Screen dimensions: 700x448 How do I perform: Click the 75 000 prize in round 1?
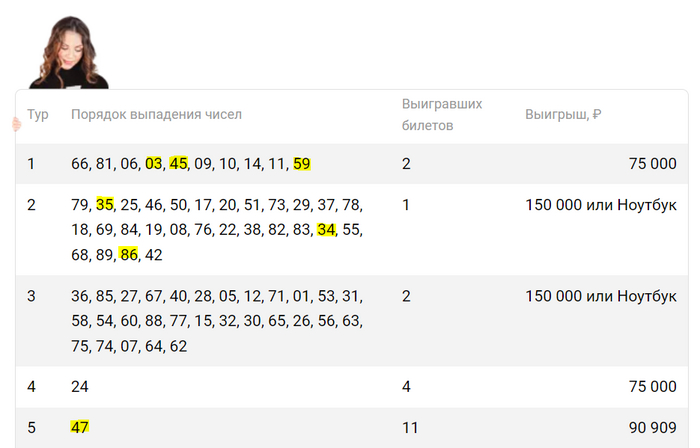(652, 163)
